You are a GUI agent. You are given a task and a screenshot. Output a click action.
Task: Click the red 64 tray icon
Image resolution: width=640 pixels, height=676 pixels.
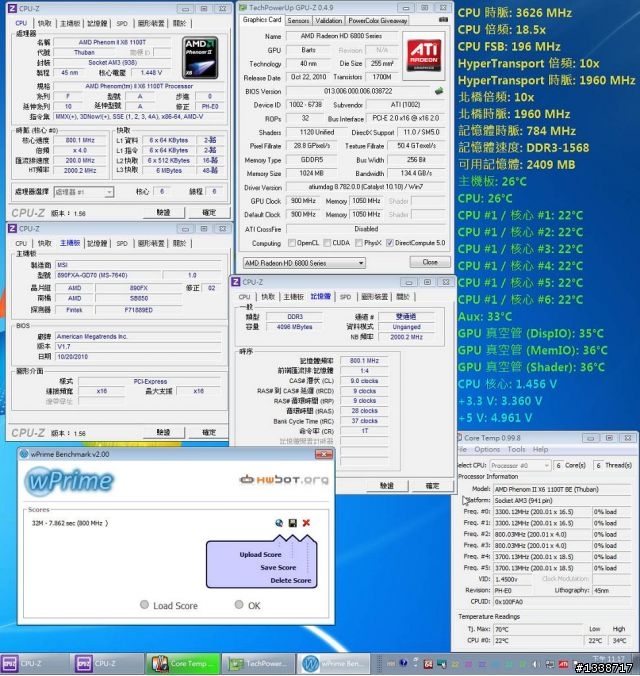[x=428, y=664]
